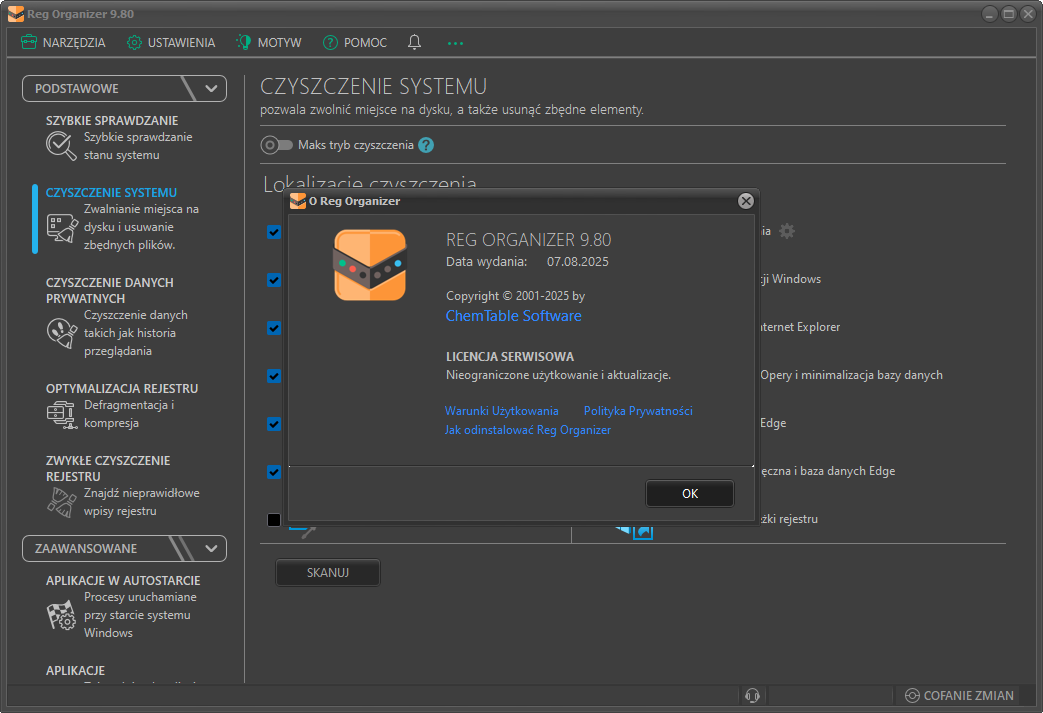Screen dimensions: 1043x713
Task: Click the Czyszczenie systemu brush icon
Action: coord(62,228)
